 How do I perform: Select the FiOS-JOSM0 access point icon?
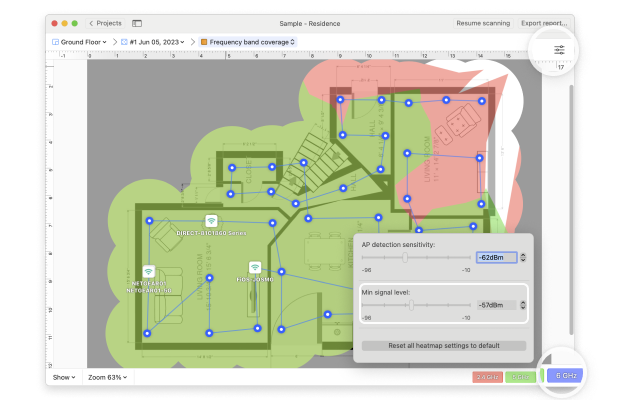255,268
